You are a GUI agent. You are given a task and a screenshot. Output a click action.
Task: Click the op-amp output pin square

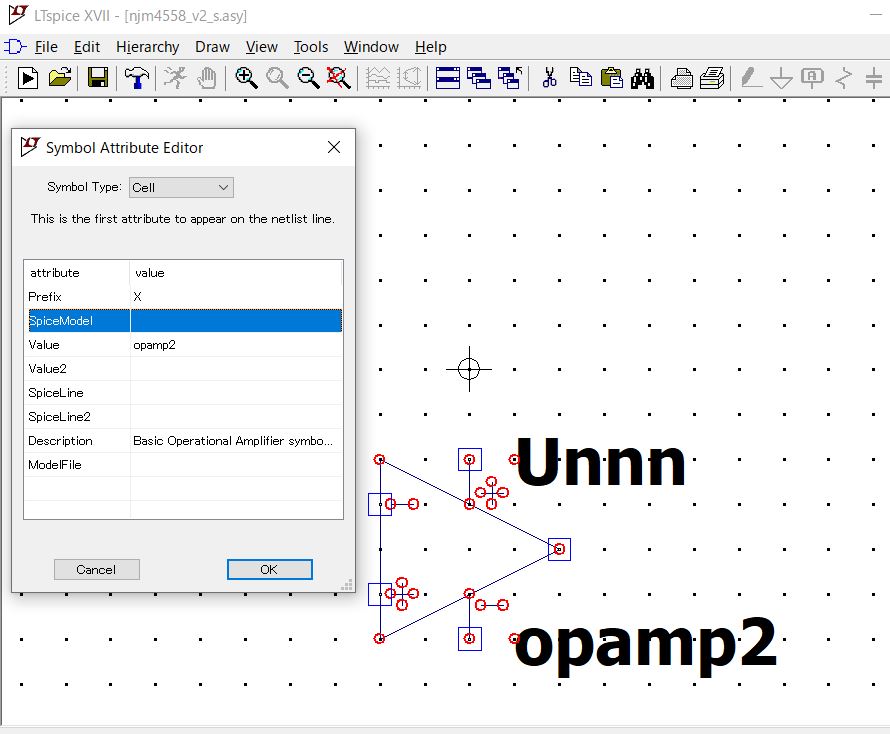coord(560,550)
